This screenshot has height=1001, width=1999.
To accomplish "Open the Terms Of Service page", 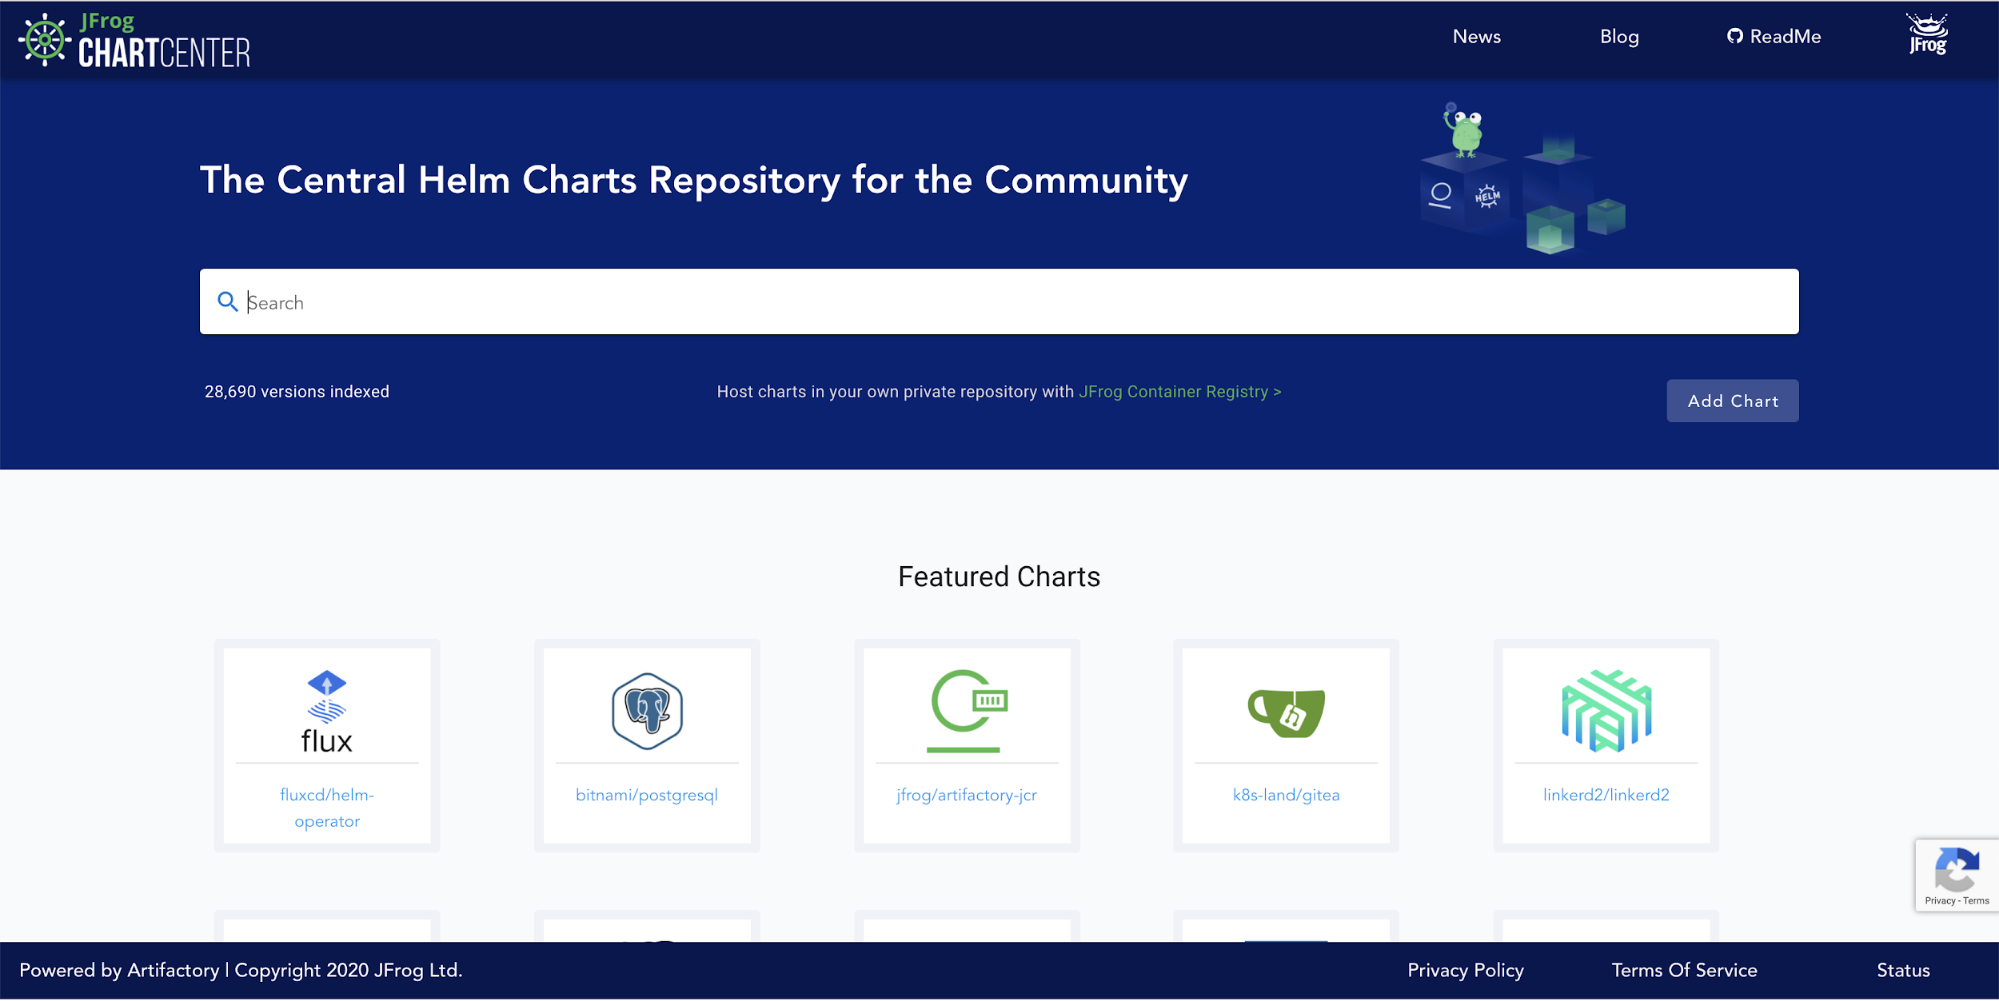I will coord(1683,969).
